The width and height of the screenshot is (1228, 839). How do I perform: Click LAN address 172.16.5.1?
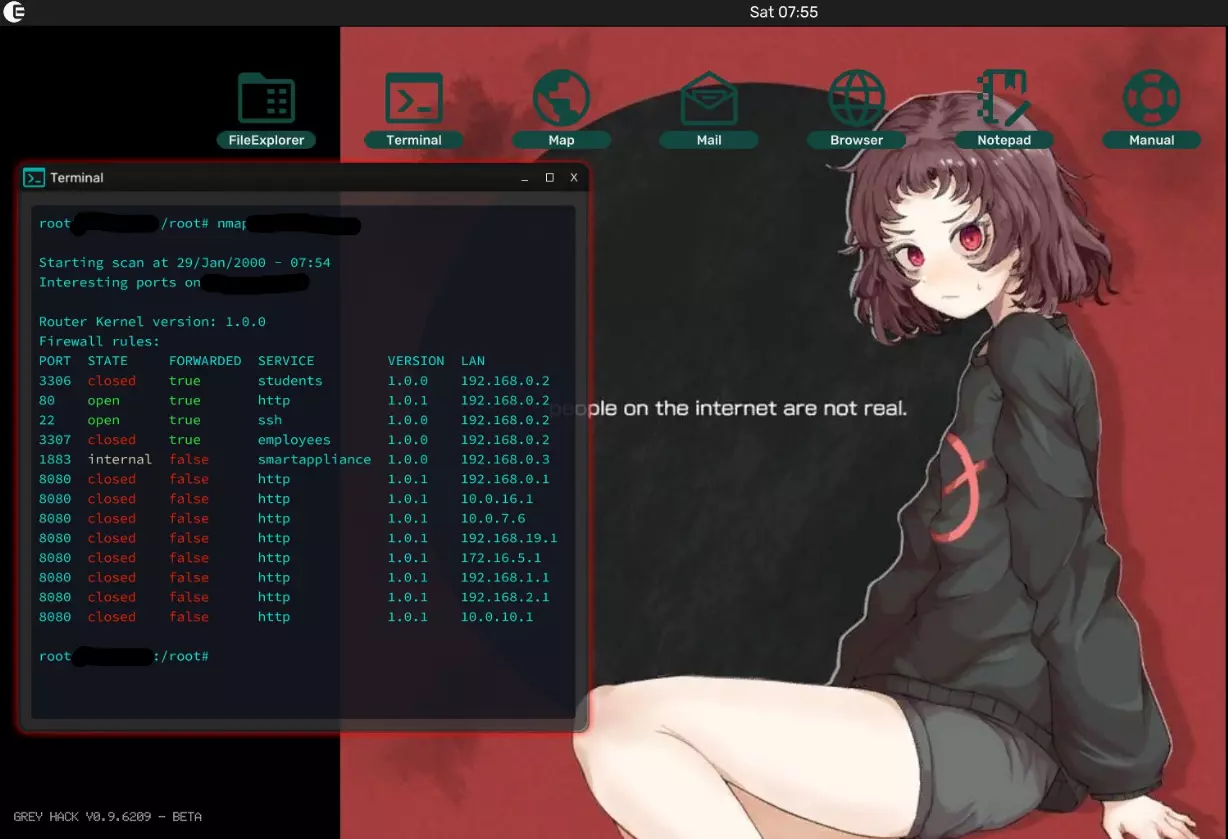coord(501,558)
